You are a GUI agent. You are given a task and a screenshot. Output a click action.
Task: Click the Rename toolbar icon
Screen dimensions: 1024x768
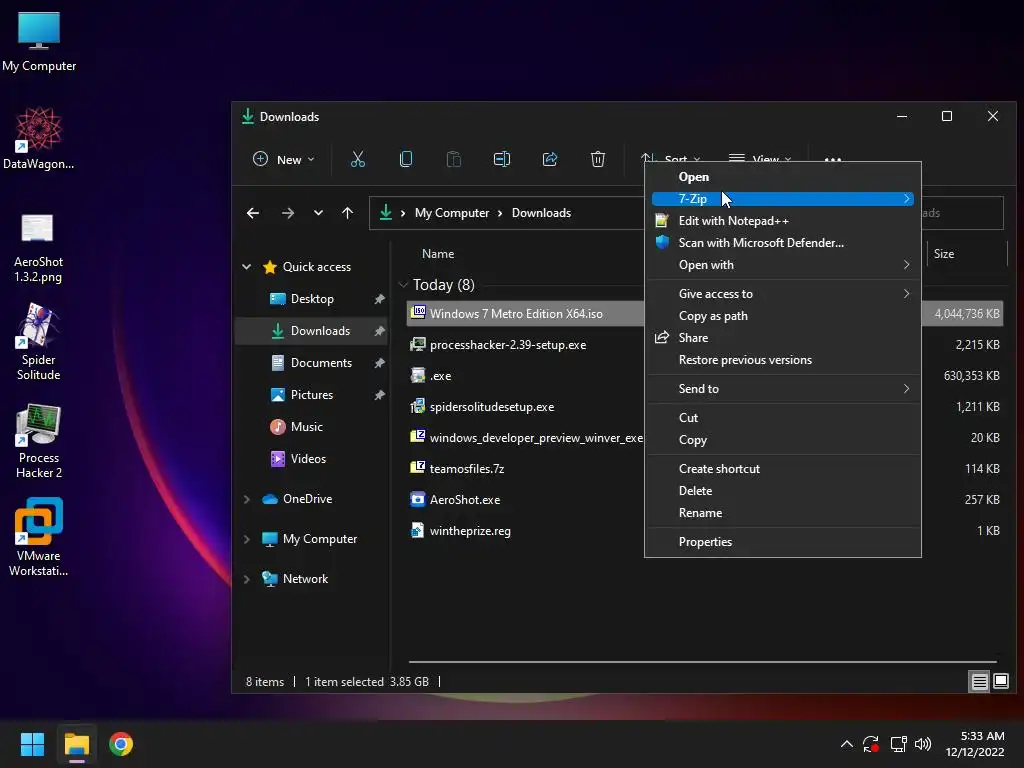502,159
